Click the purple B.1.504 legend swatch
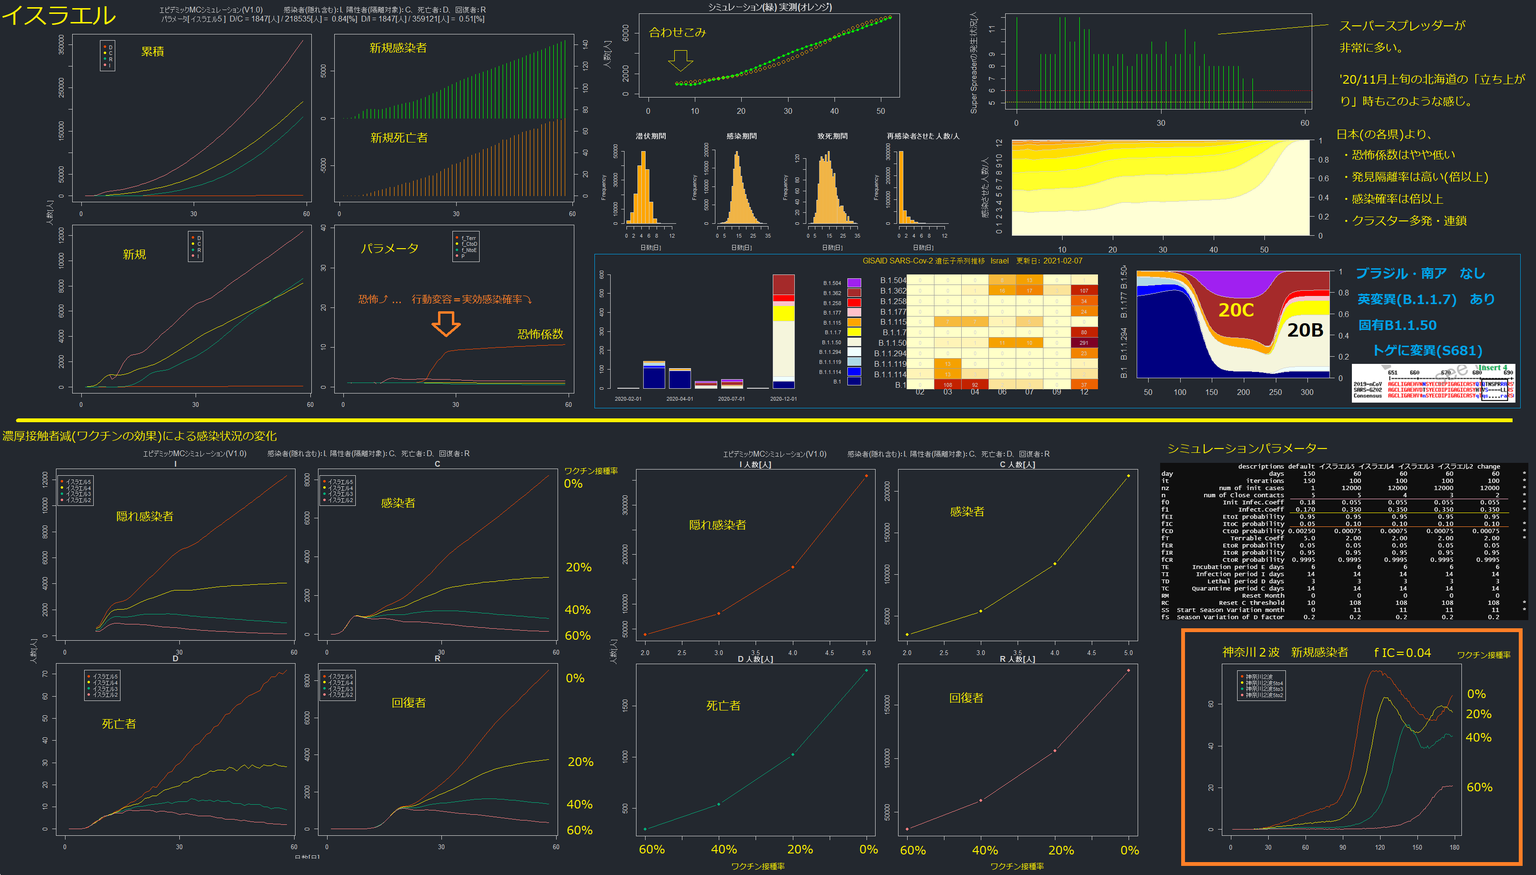This screenshot has width=1536, height=875. pos(854,283)
